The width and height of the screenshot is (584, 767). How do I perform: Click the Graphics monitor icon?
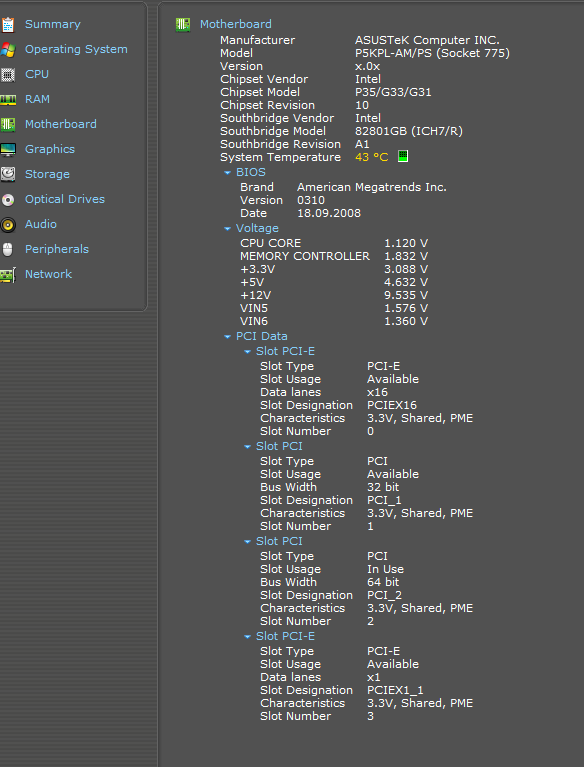point(8,150)
